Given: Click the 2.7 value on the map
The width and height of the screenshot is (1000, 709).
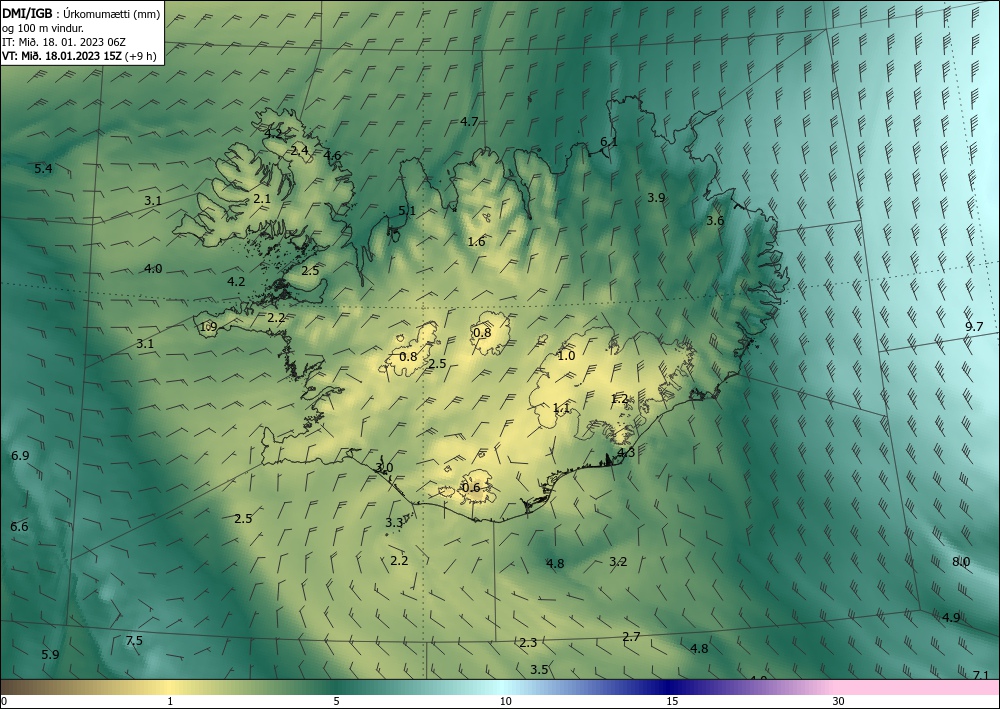Looking at the screenshot, I should [631, 636].
